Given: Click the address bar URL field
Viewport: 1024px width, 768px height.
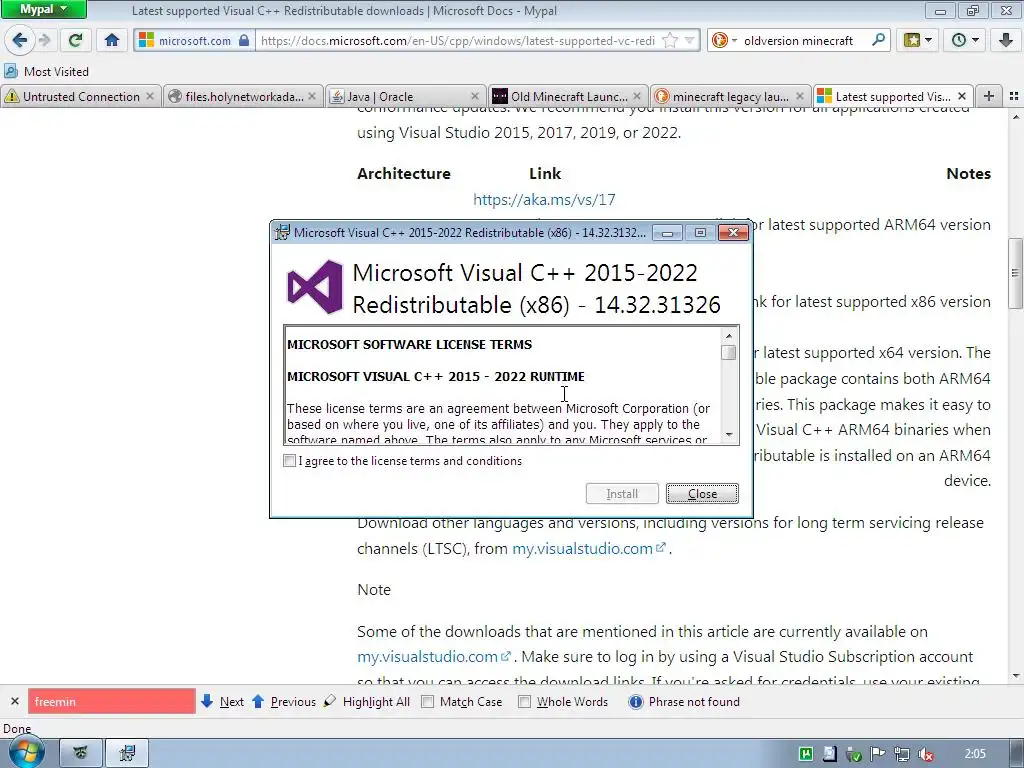Looking at the screenshot, I should click(x=457, y=40).
